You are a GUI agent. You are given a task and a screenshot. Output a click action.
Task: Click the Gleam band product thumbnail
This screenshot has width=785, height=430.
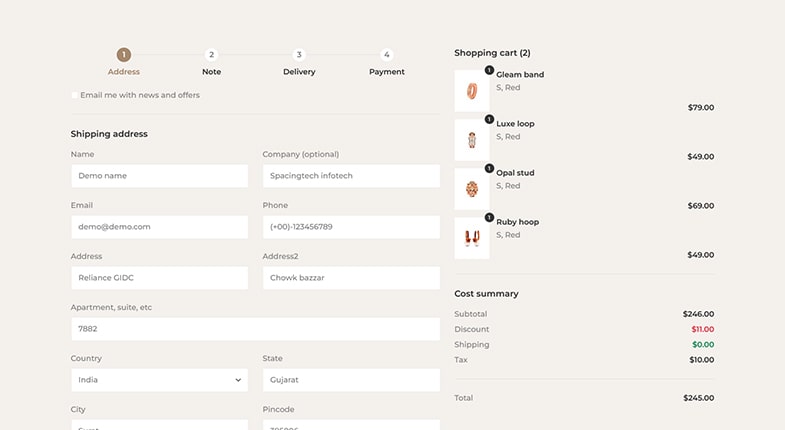(x=471, y=91)
